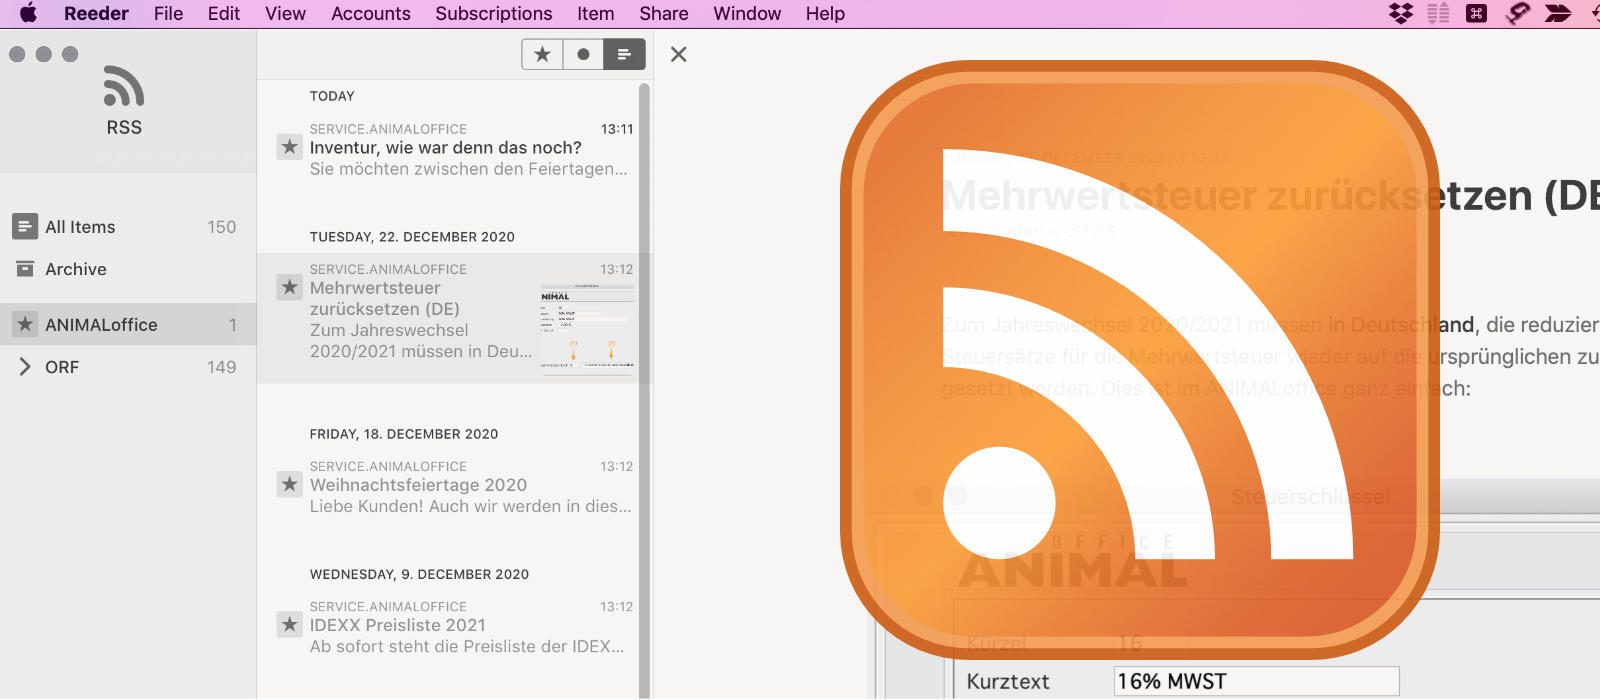Image resolution: width=1600 pixels, height=700 pixels.
Task: Open the Window menu
Action: tap(747, 14)
